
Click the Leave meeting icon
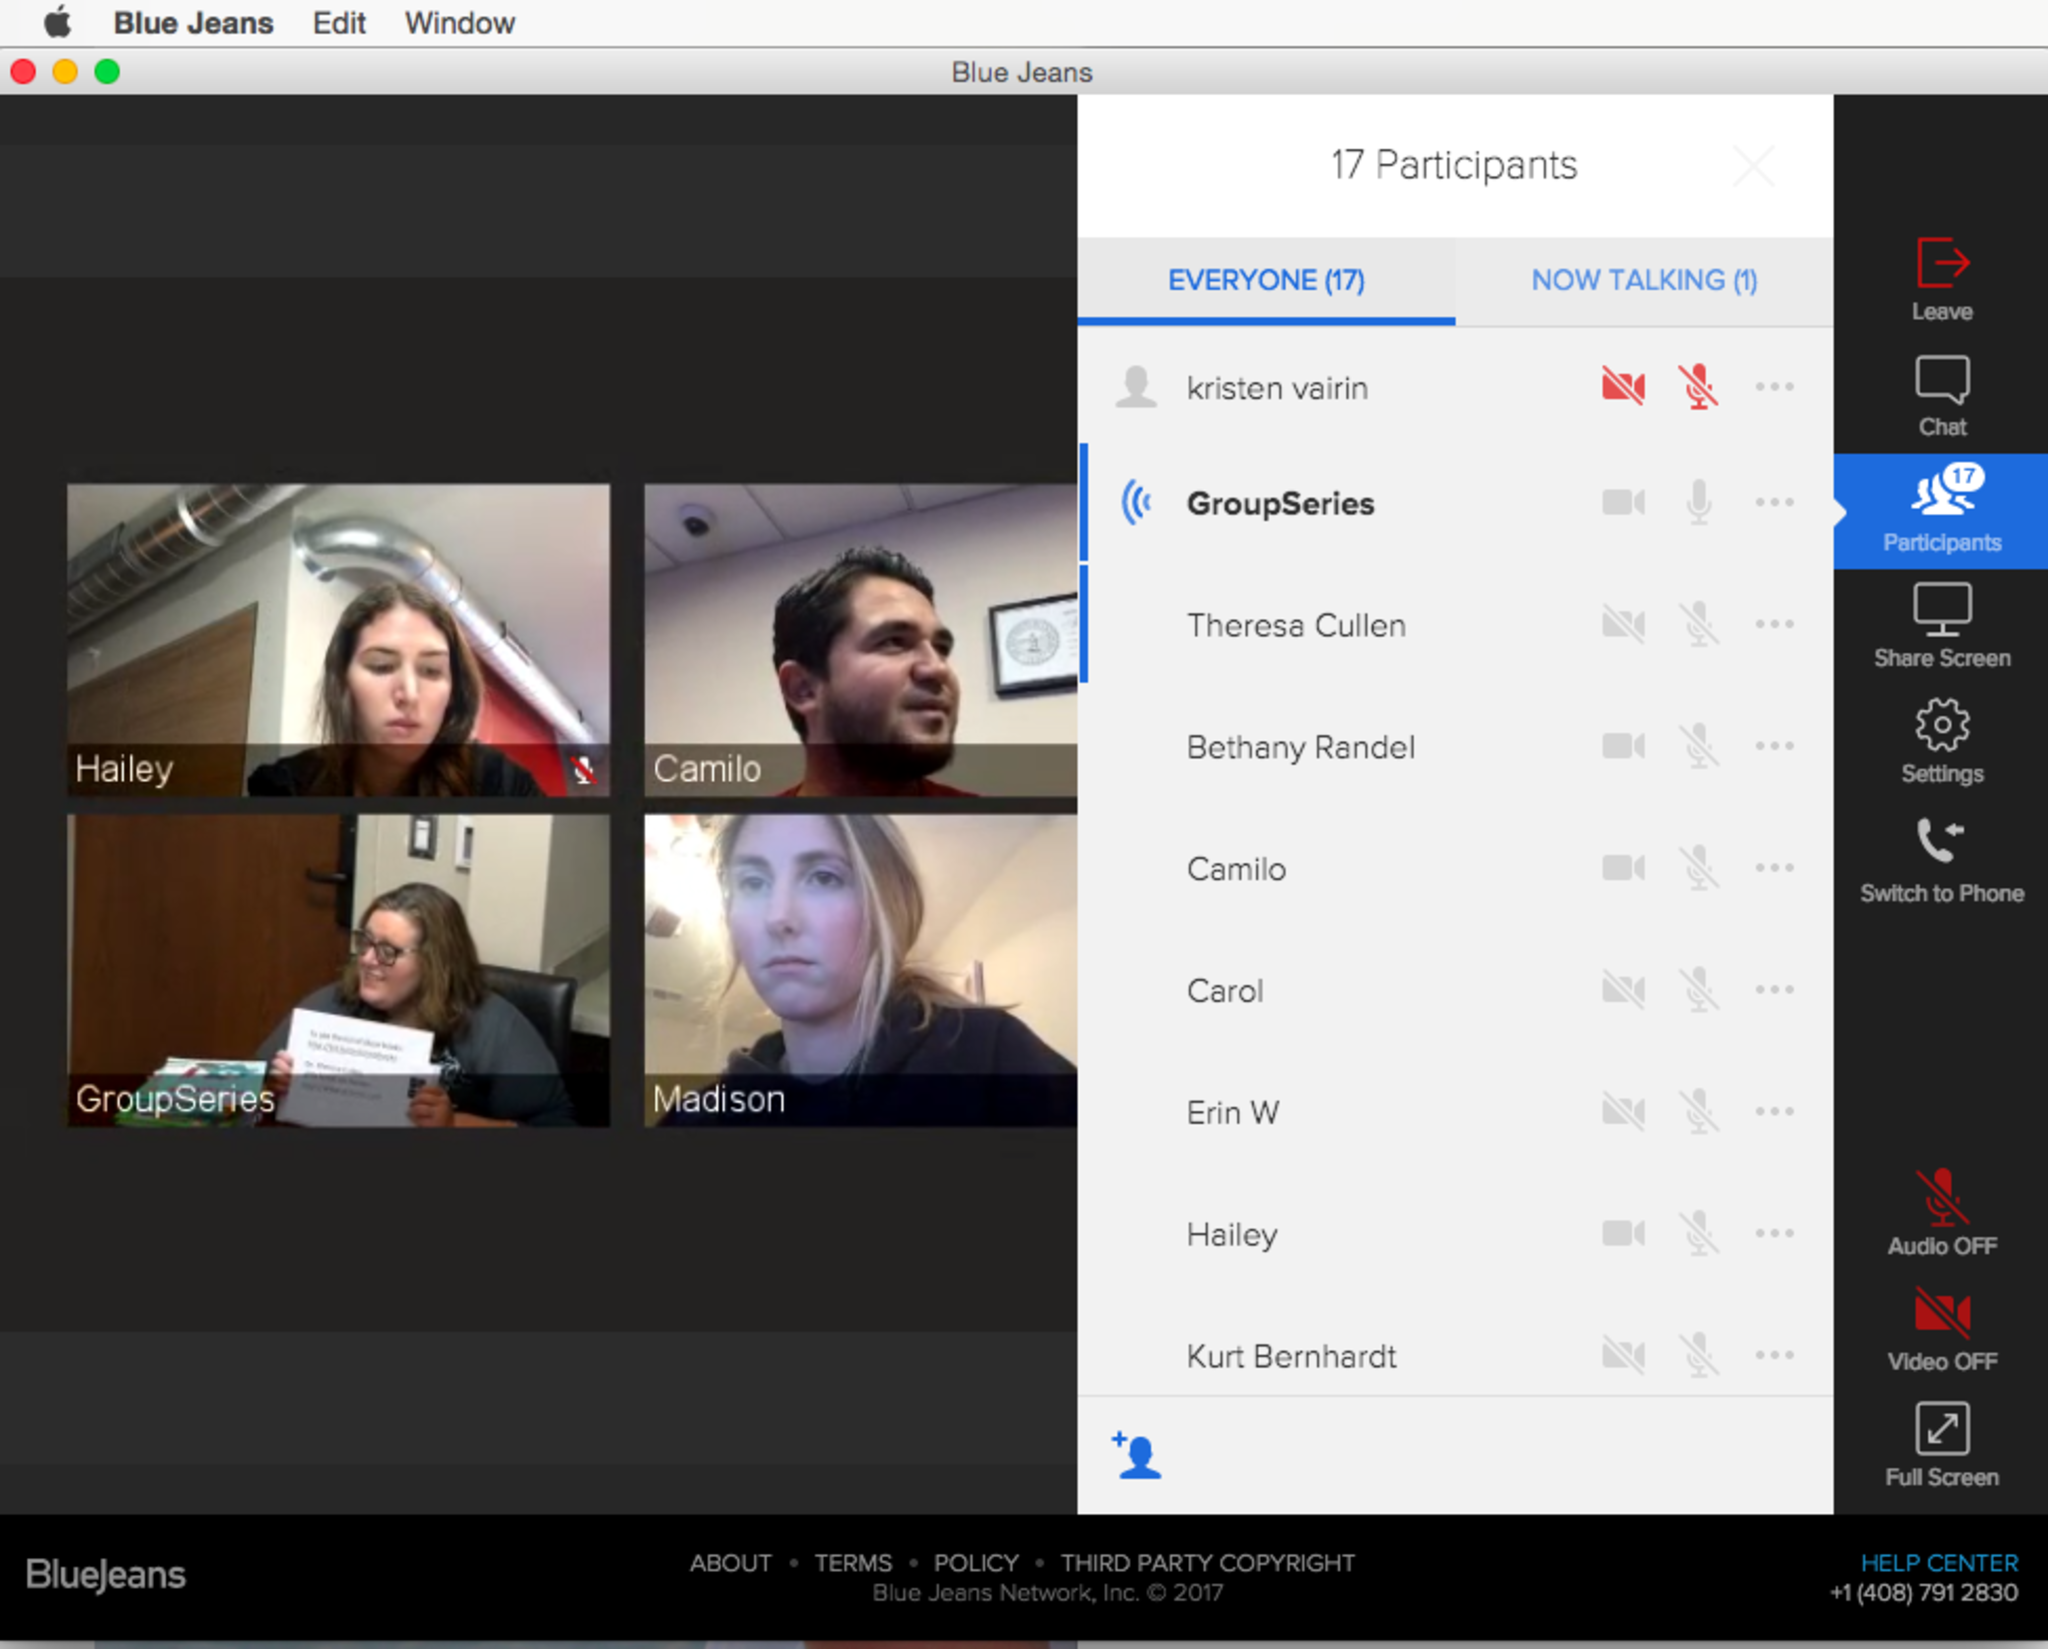coord(1941,264)
